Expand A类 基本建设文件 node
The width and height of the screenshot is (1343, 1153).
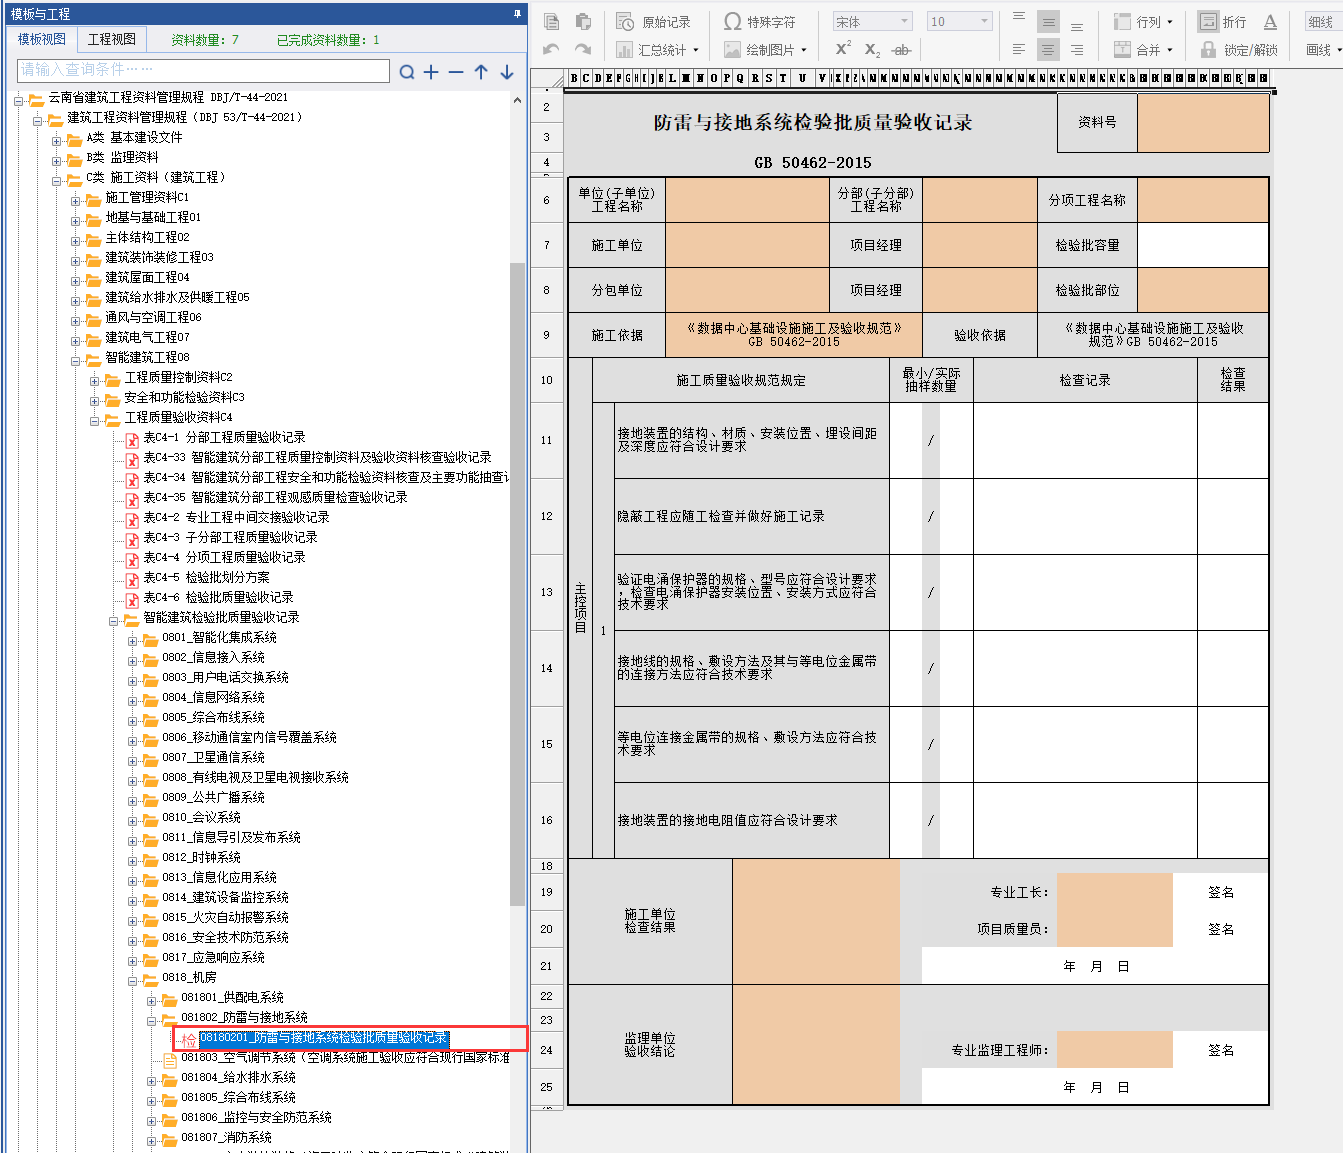click(x=58, y=139)
